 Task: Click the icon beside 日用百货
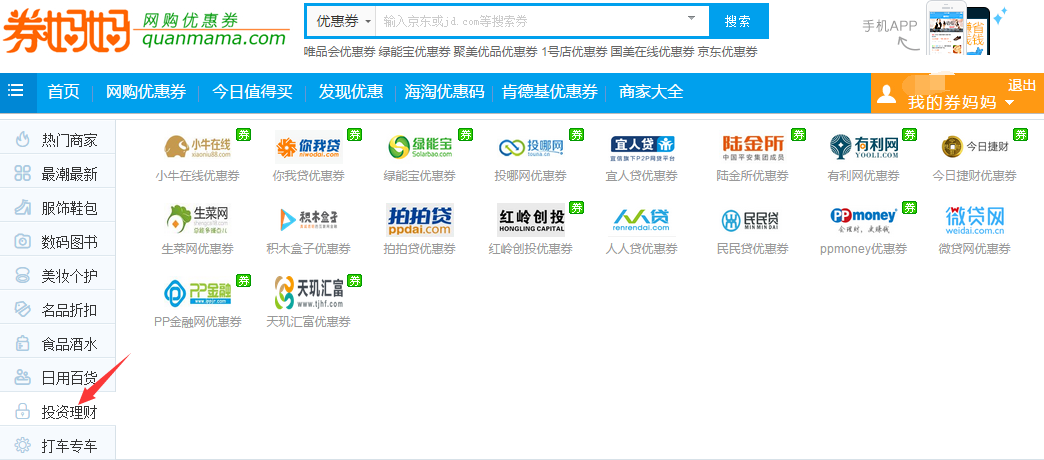point(23,377)
